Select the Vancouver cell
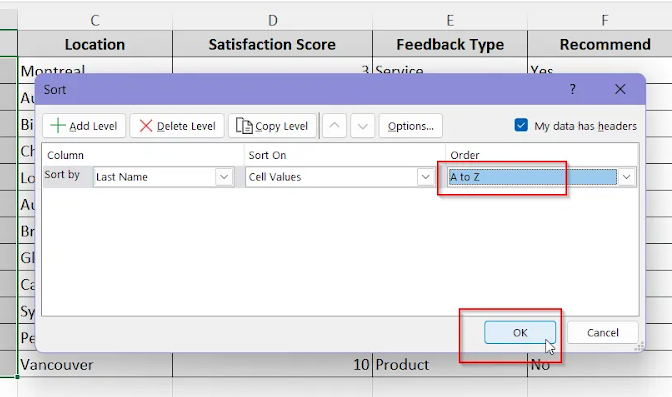 (95, 365)
